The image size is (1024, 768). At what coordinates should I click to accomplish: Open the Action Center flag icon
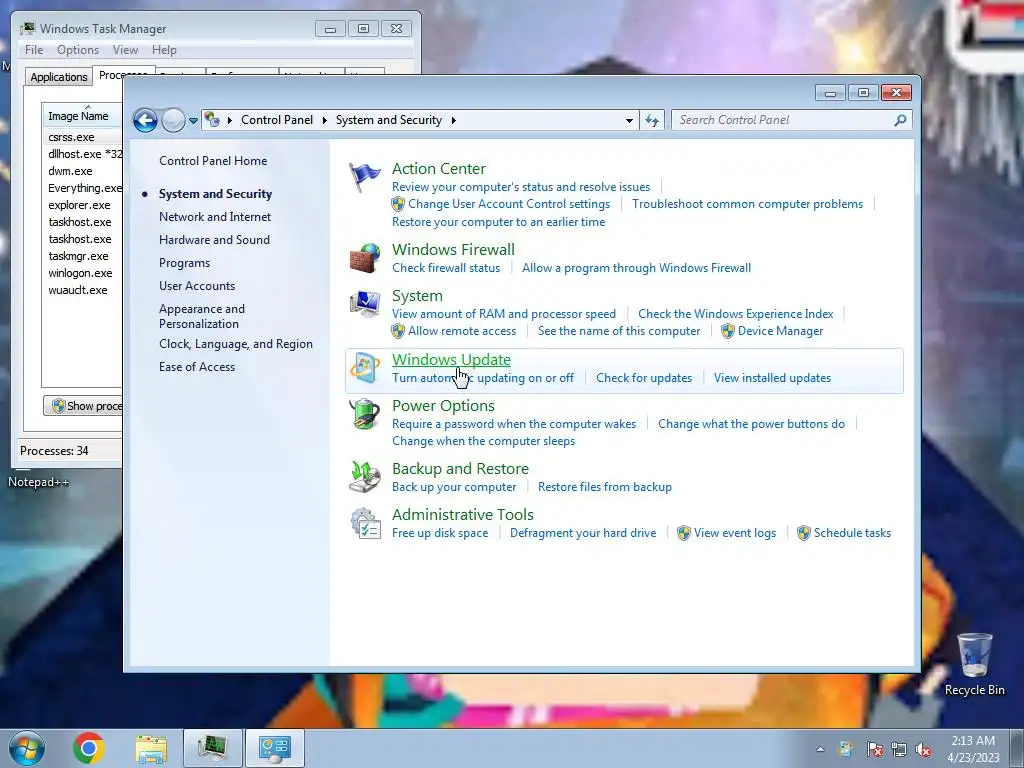click(x=364, y=176)
